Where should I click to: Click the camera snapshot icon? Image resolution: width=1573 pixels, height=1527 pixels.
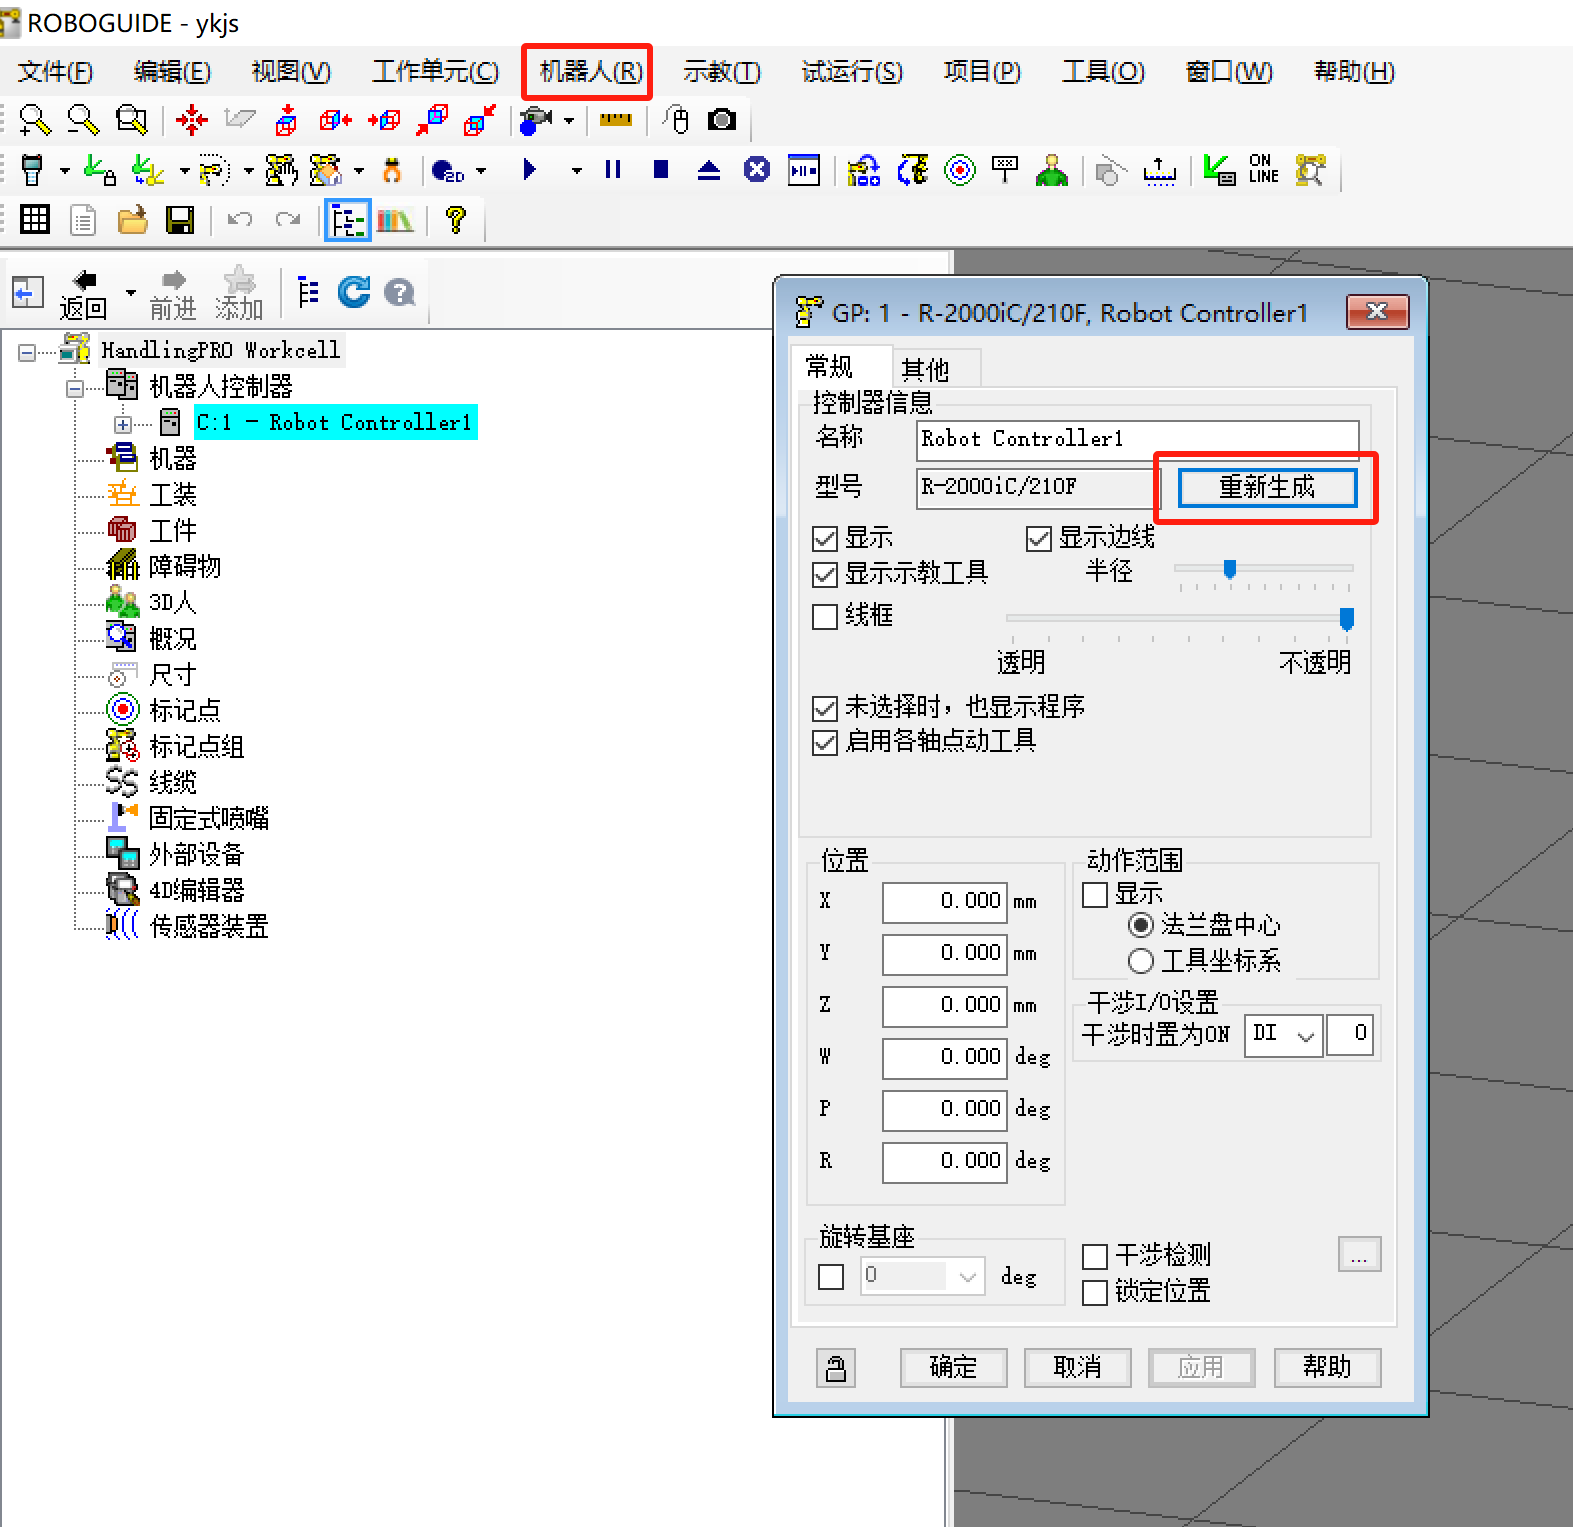(x=722, y=120)
